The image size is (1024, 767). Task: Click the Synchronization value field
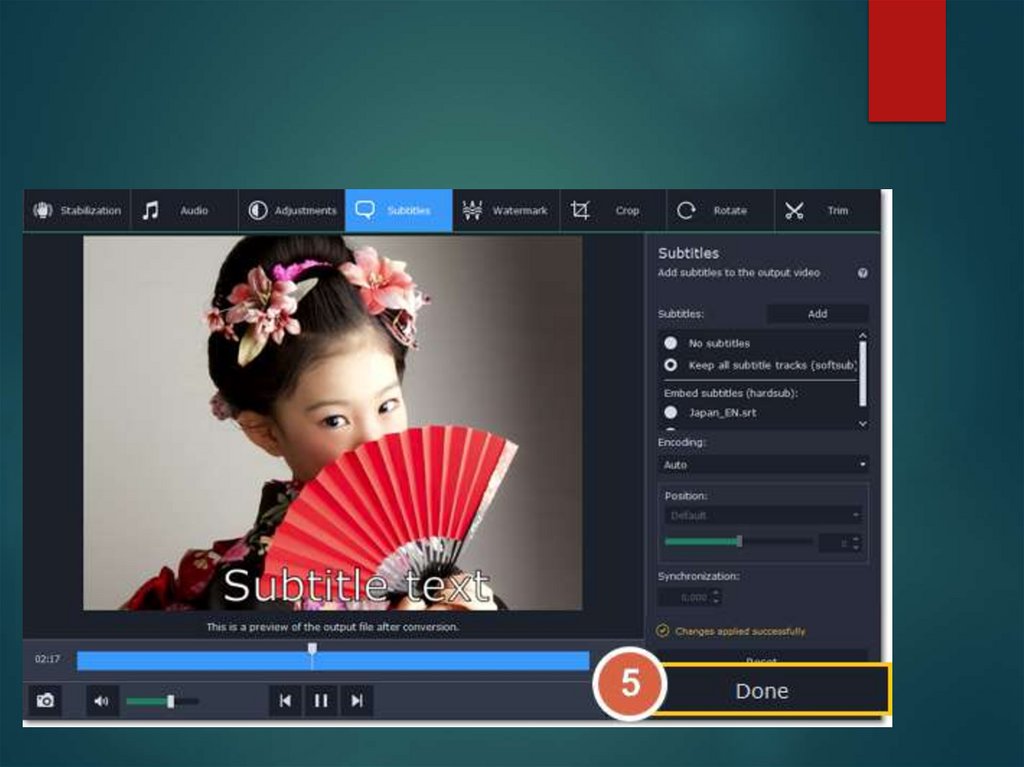pyautogui.click(x=689, y=597)
